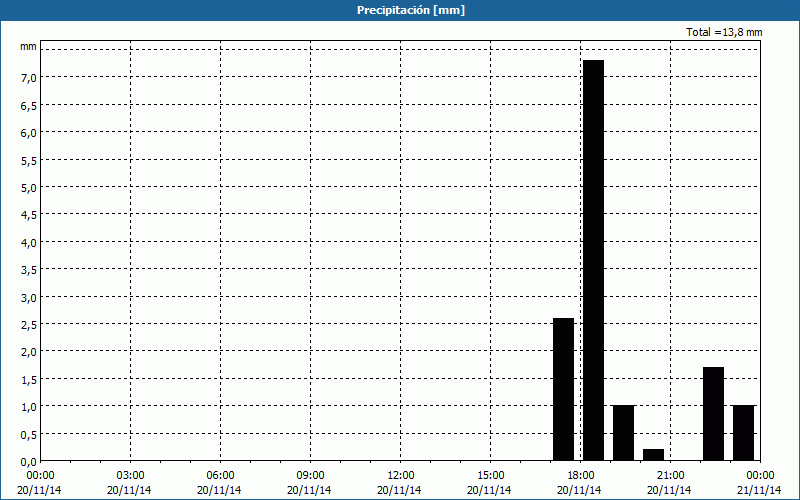
Task: Click the small 0,2 mm bar just before 21:00
Action: click(x=654, y=455)
